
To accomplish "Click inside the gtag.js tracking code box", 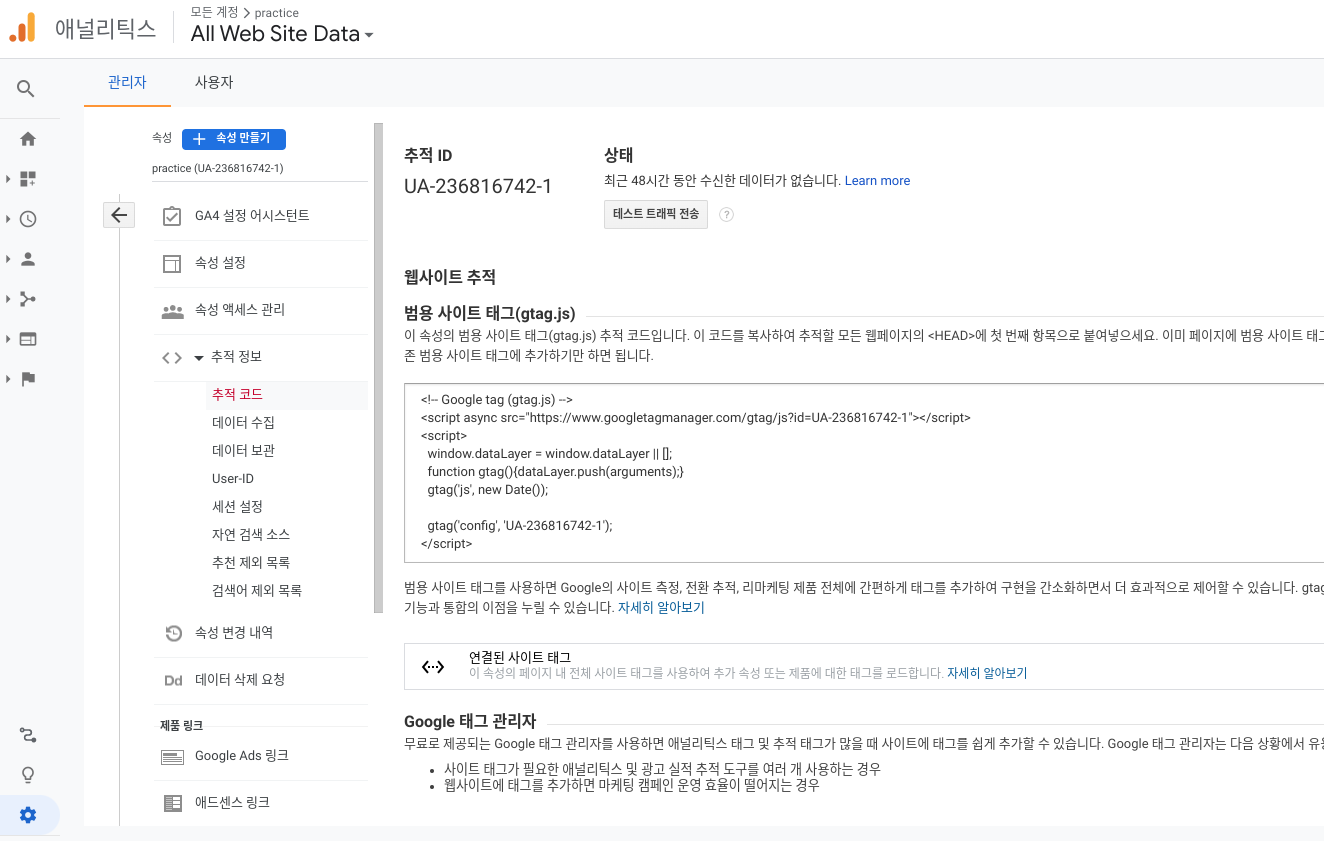I will tap(864, 473).
